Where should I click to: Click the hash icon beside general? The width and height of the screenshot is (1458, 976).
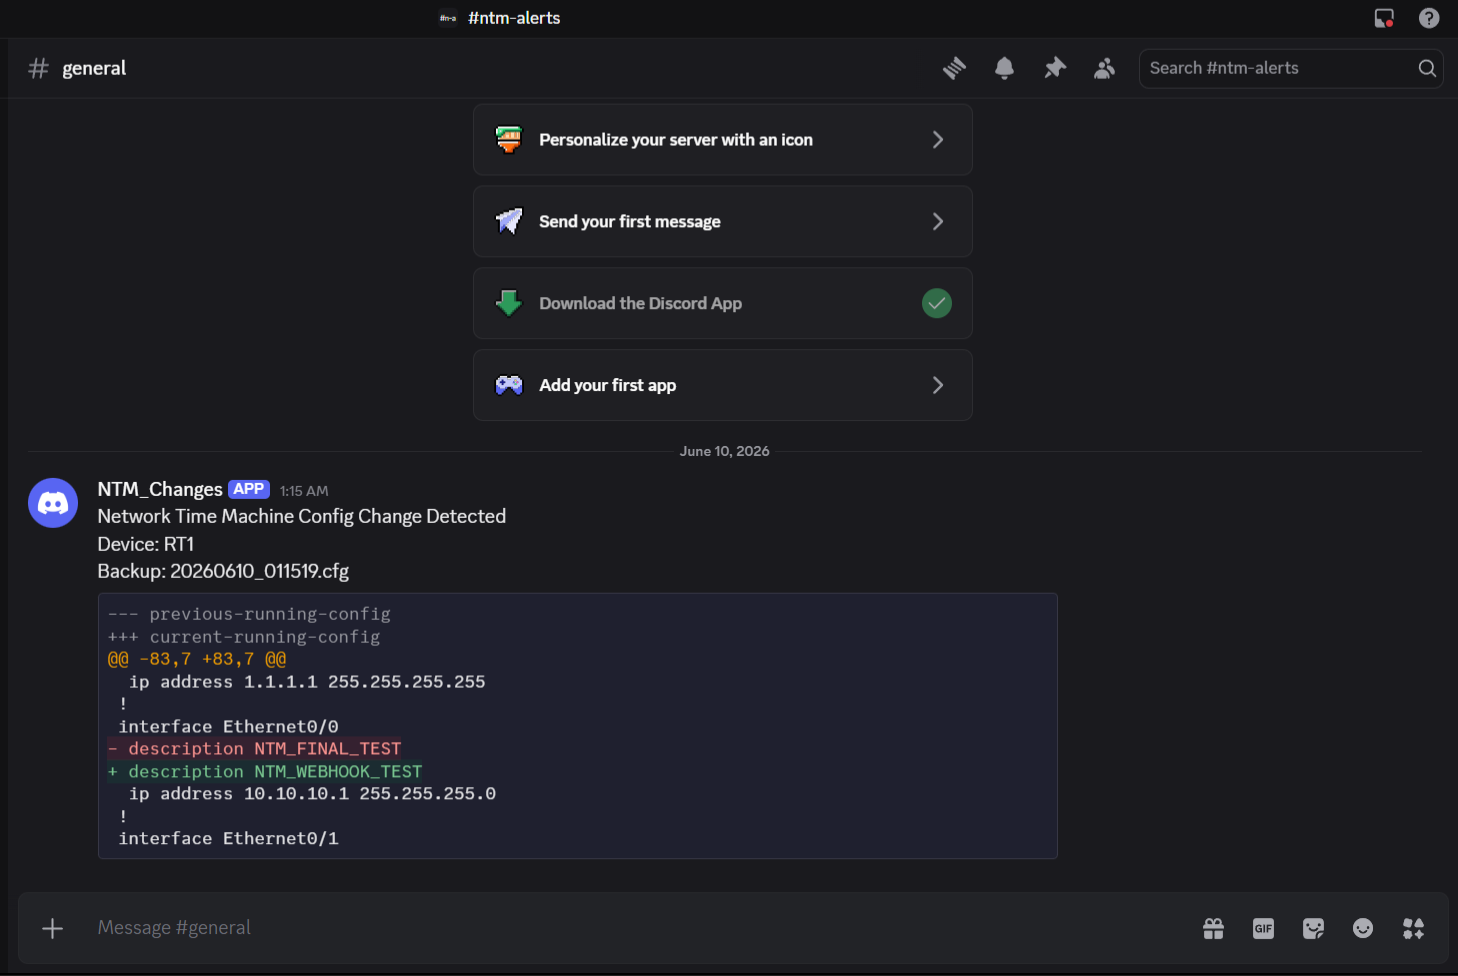pos(39,68)
